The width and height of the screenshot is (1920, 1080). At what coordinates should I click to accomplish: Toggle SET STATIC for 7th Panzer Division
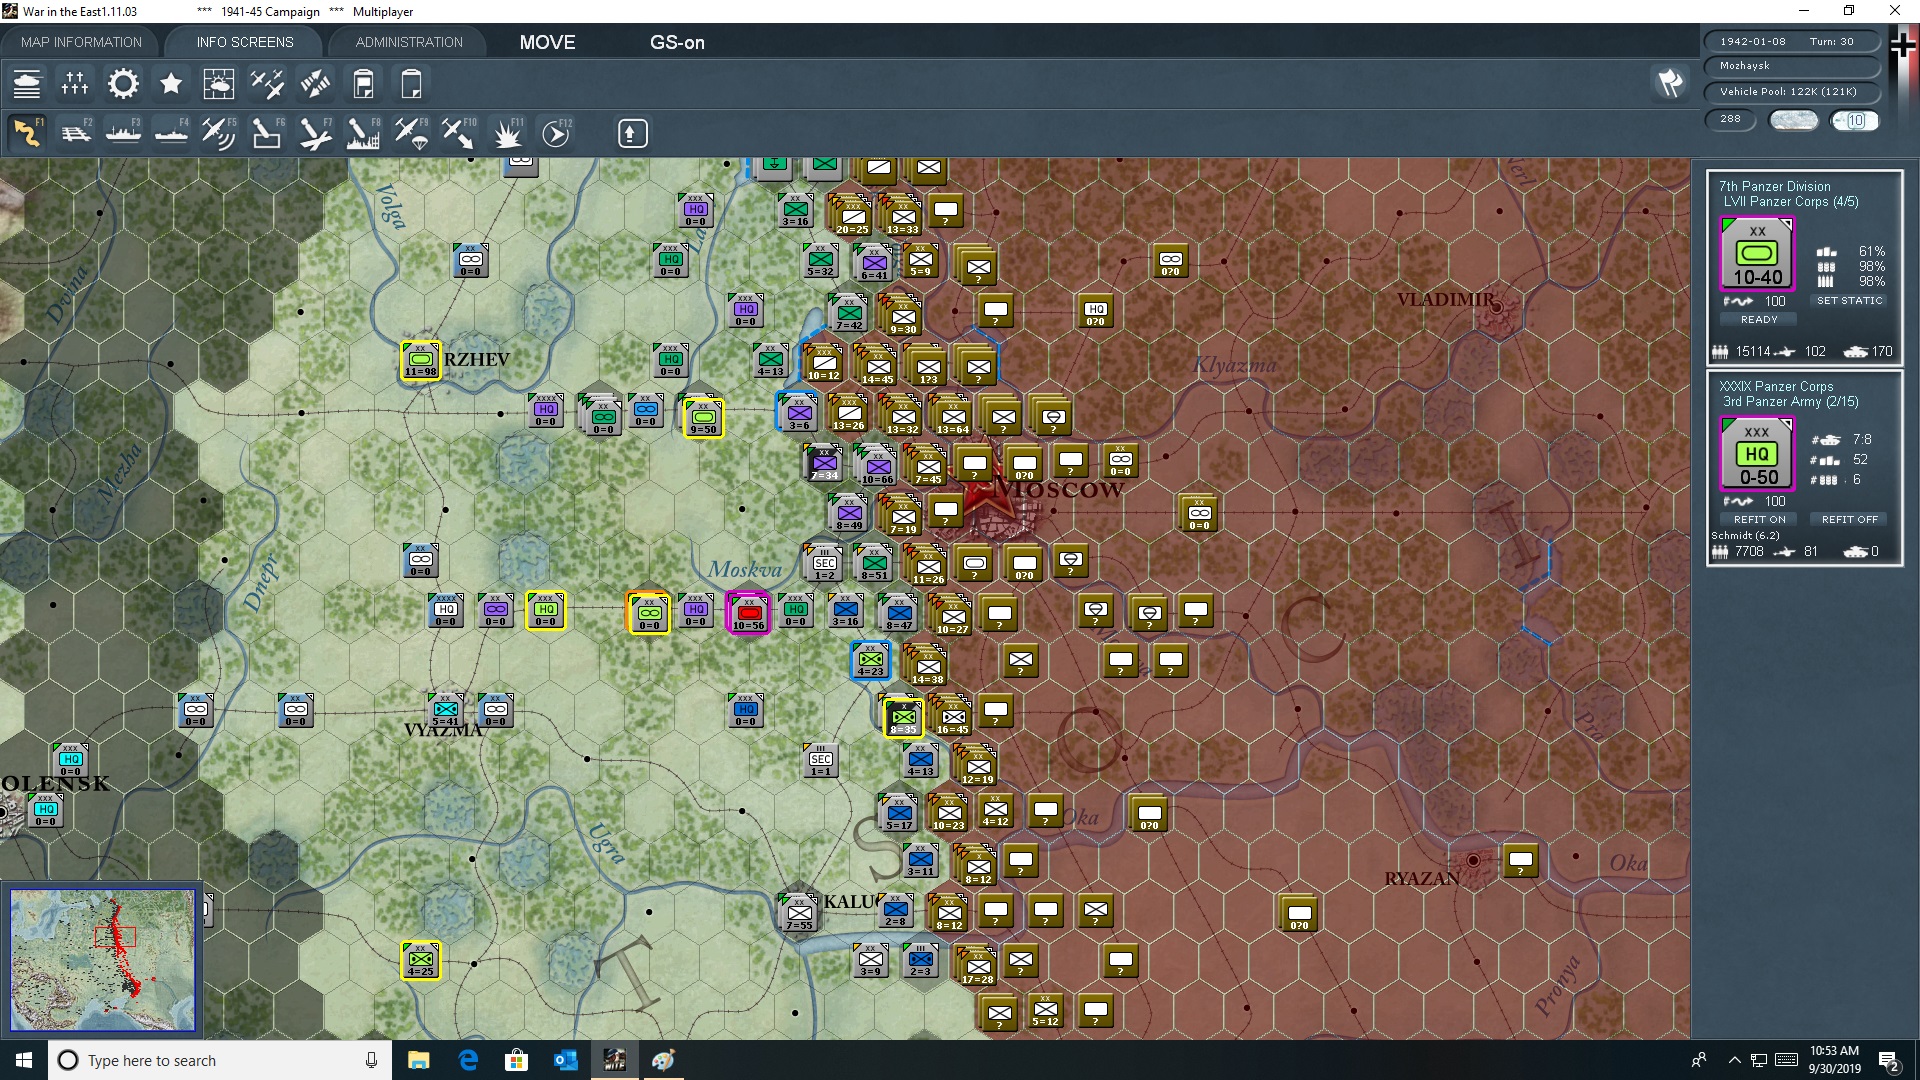(1849, 301)
